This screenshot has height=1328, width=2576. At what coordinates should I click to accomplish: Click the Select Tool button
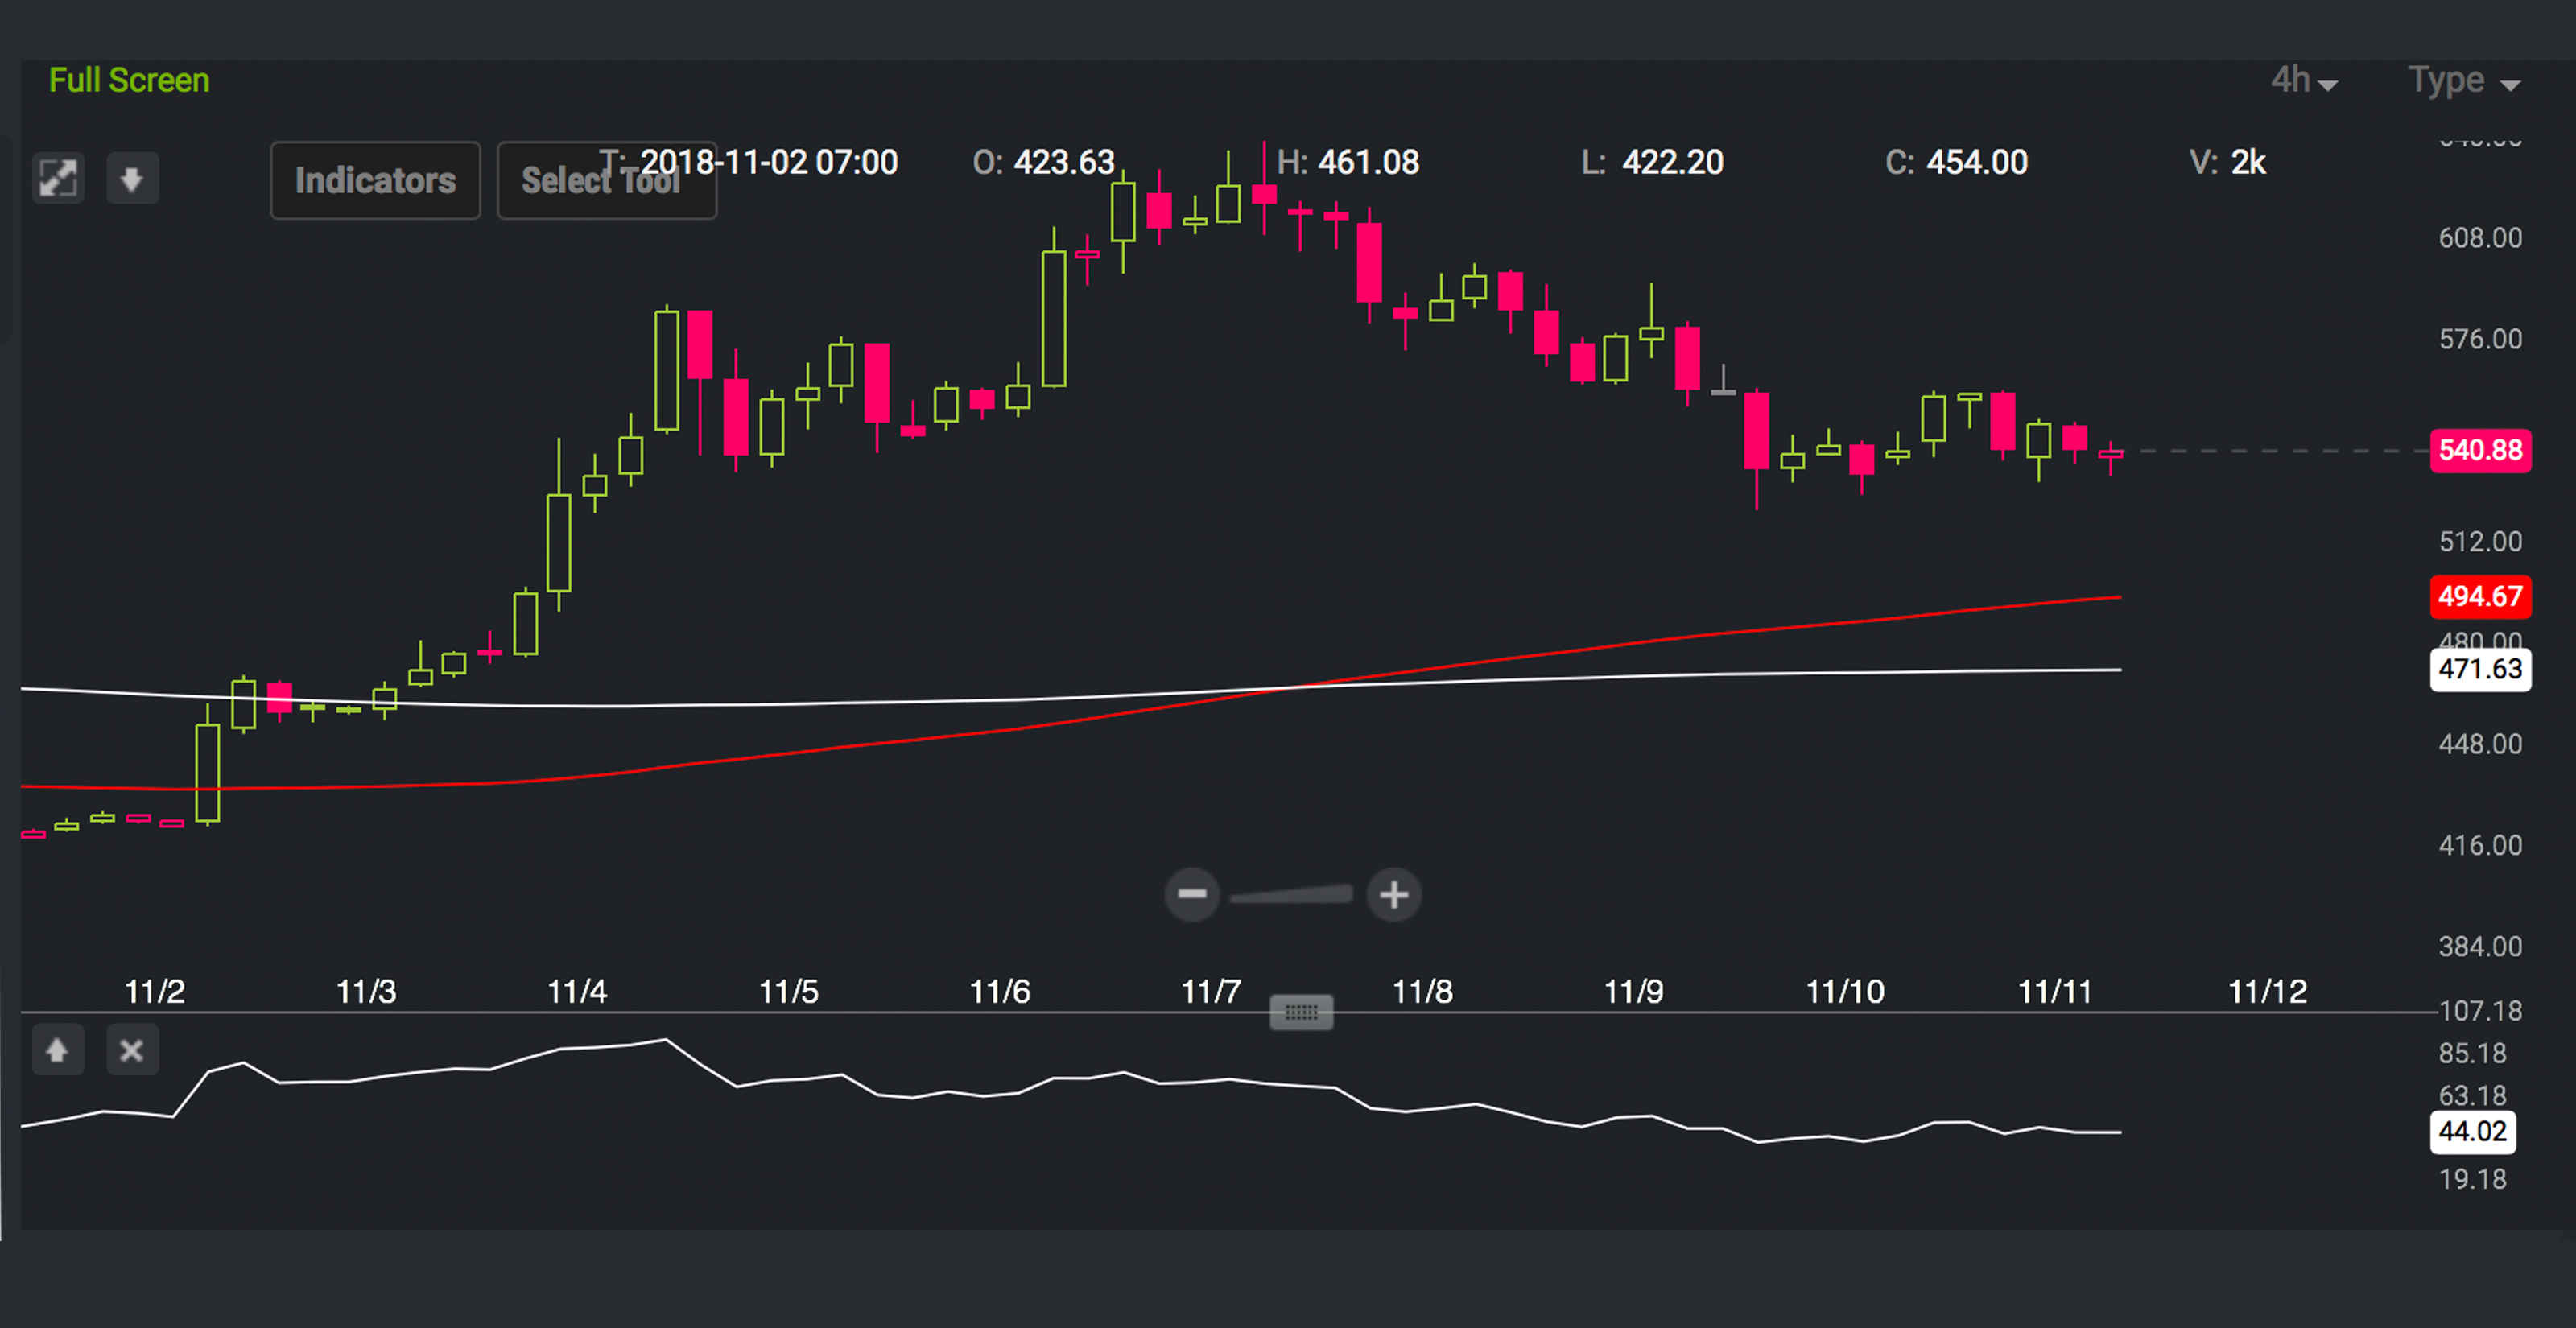tap(606, 180)
